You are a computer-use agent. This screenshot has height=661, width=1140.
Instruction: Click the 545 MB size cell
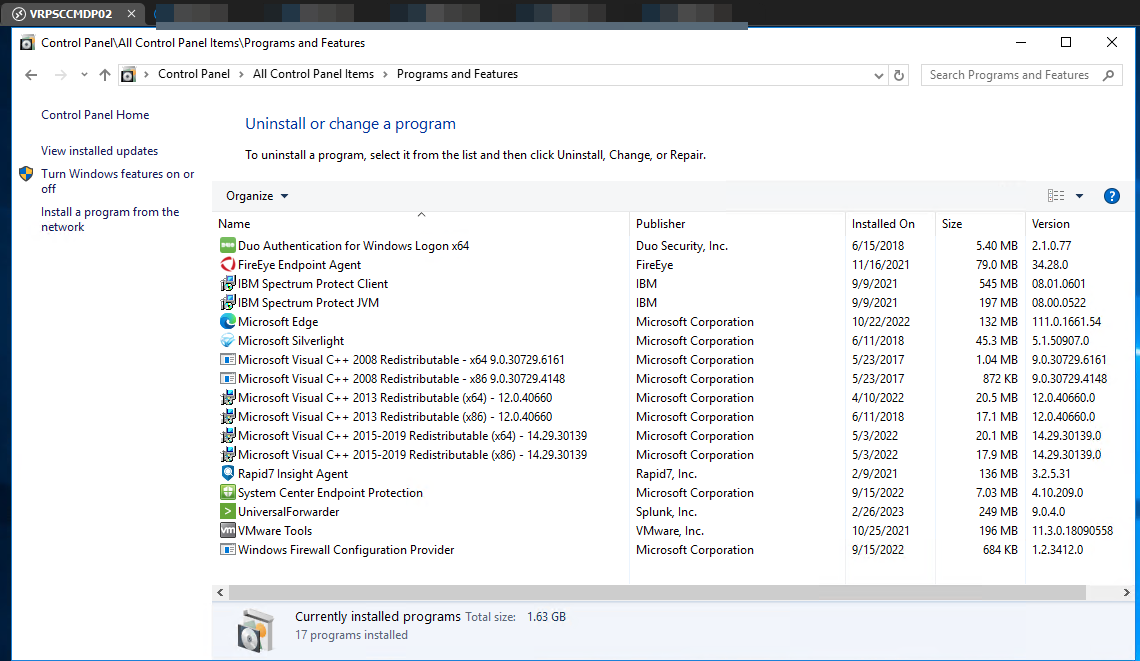[x=998, y=284]
